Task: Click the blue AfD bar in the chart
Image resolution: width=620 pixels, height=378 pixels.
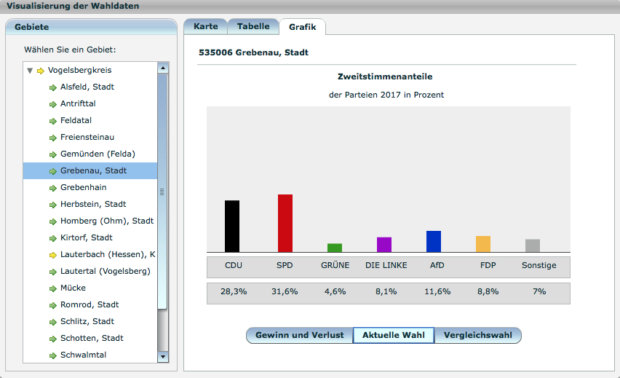Action: click(433, 242)
